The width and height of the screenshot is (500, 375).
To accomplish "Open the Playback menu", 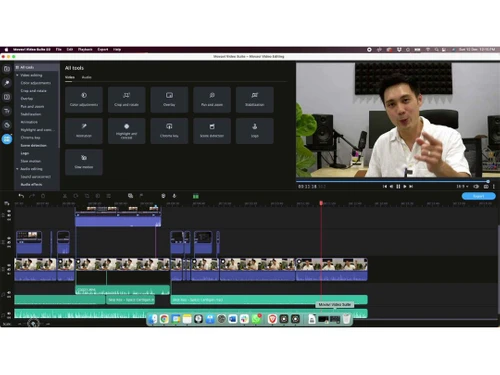I will pyautogui.click(x=85, y=49).
